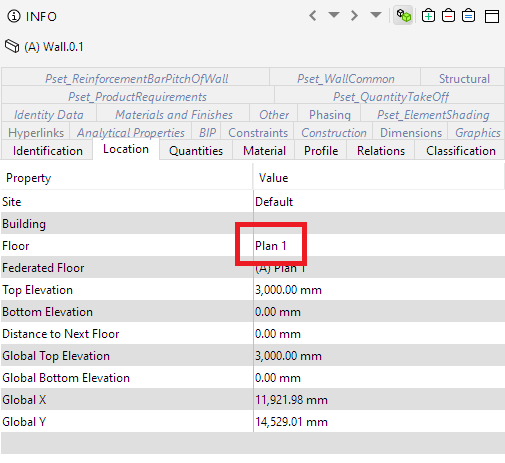Screen dimensions: 505x463
Task: Click the panel window layout icon
Action: (492, 16)
